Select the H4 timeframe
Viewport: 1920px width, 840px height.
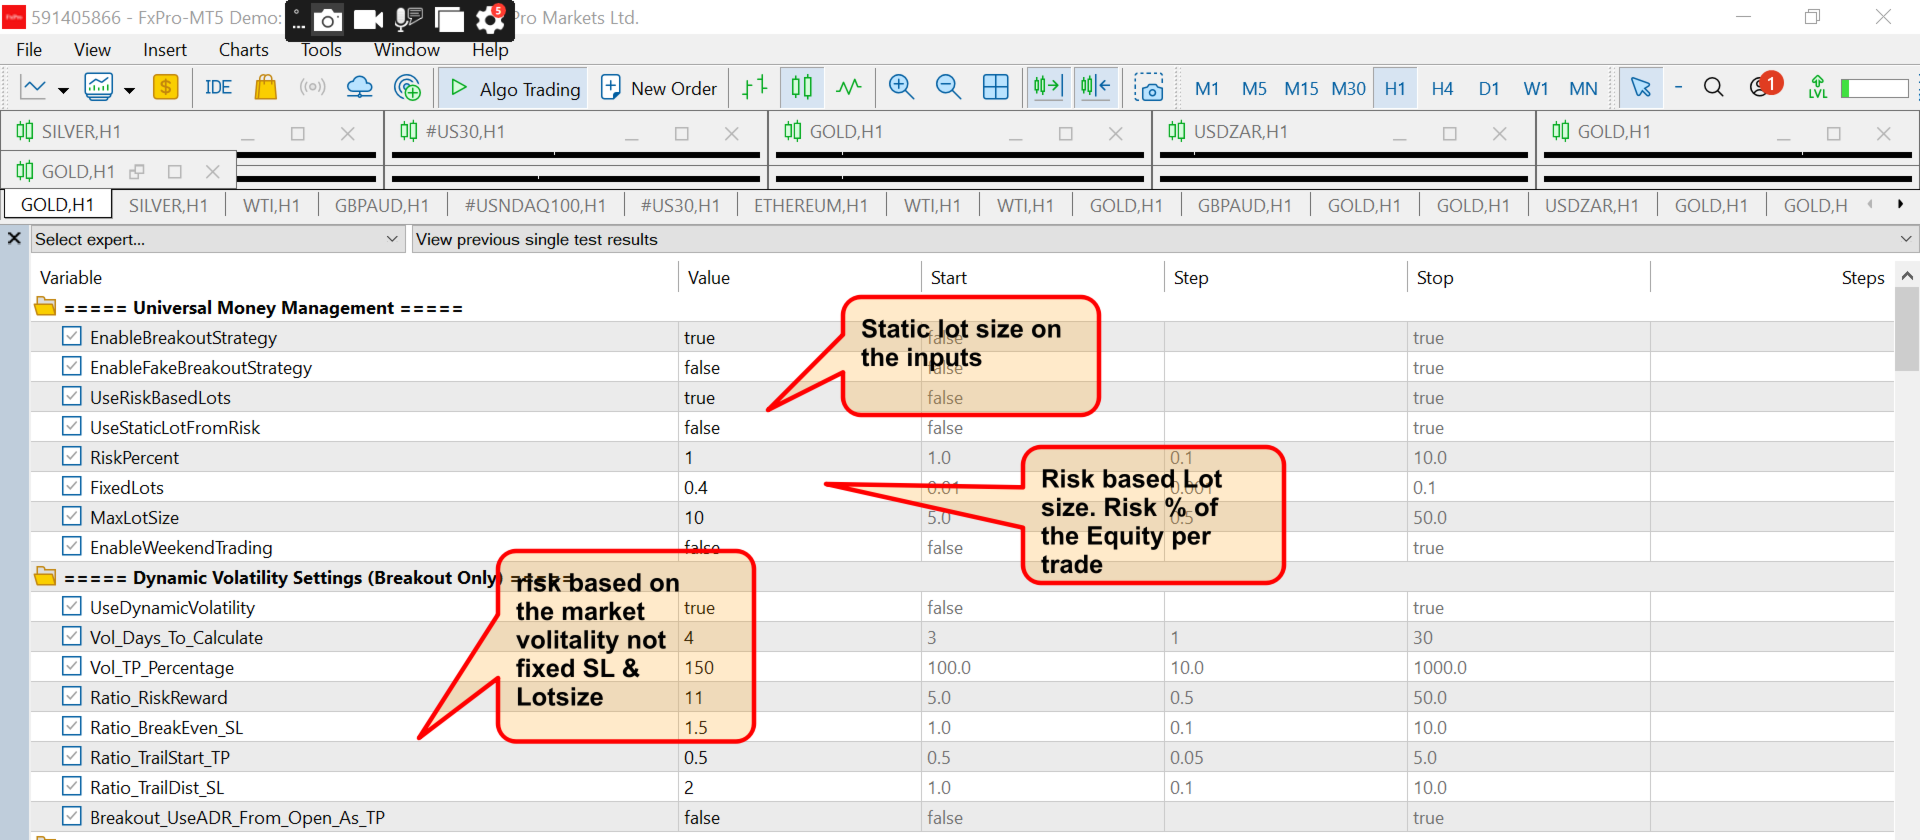[x=1442, y=88]
